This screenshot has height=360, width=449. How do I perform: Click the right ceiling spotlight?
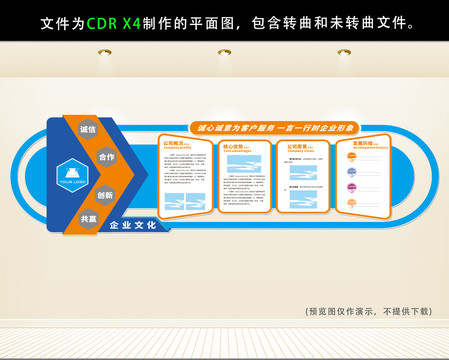click(344, 52)
